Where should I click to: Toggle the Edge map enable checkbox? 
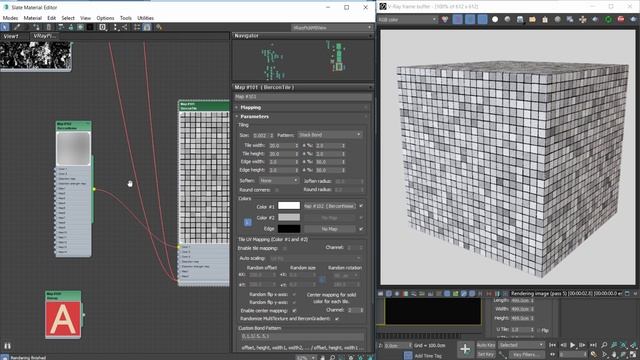361,229
